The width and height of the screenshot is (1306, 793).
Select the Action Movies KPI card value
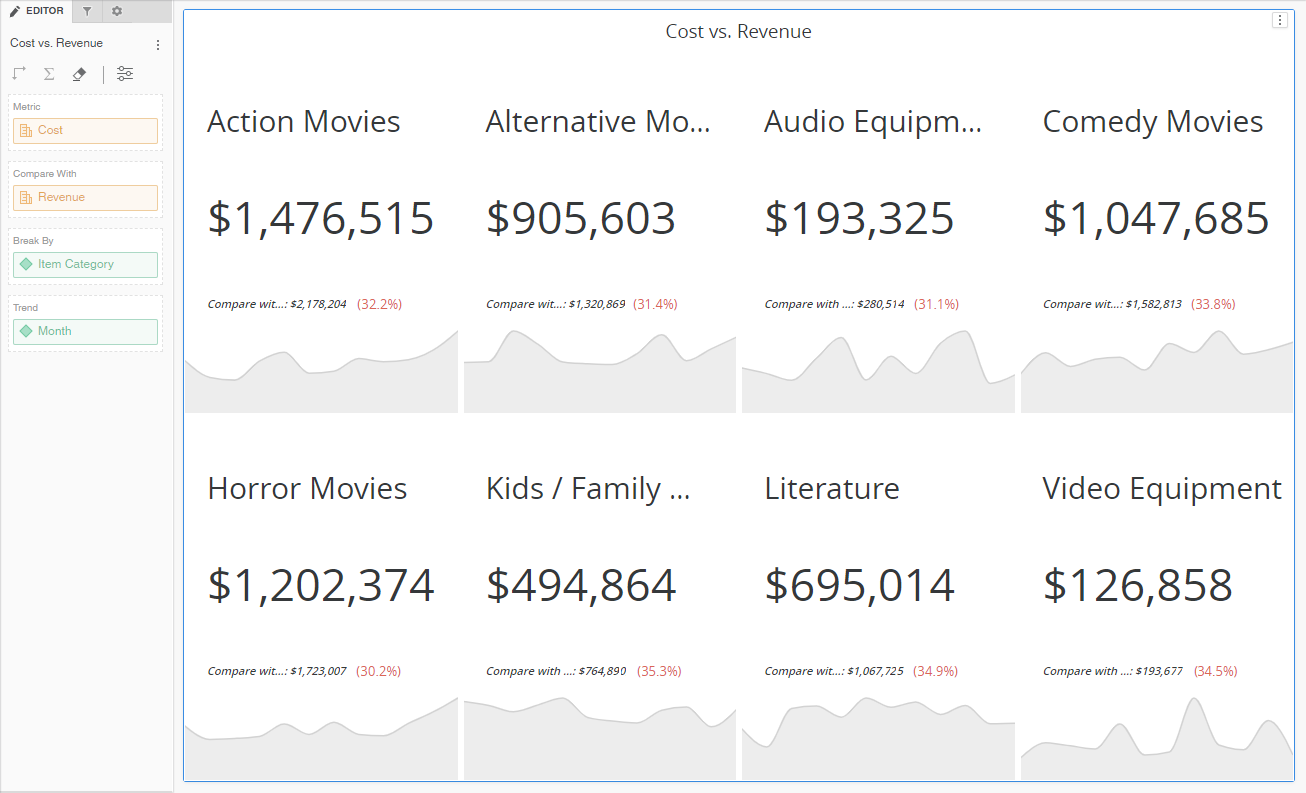click(x=320, y=219)
